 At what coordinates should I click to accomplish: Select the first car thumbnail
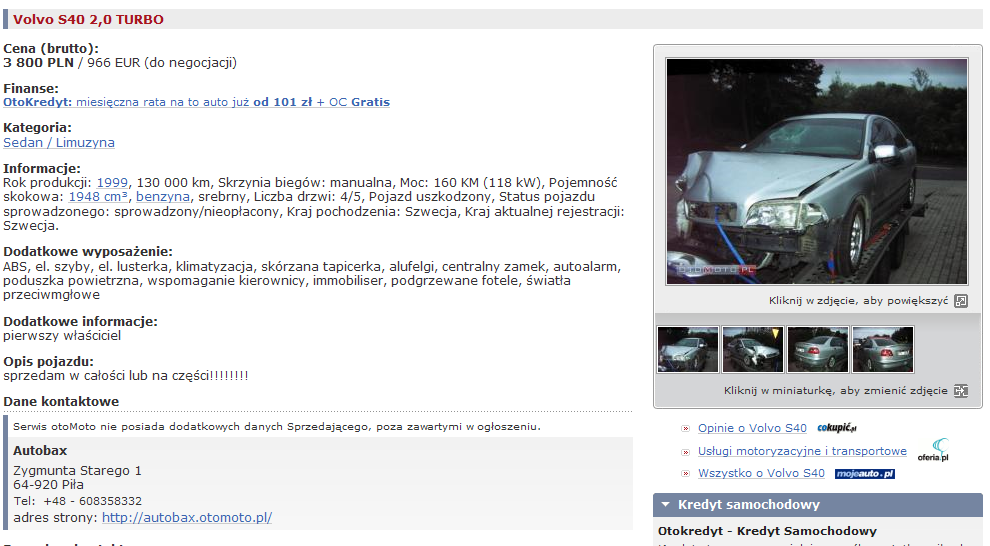click(x=688, y=350)
